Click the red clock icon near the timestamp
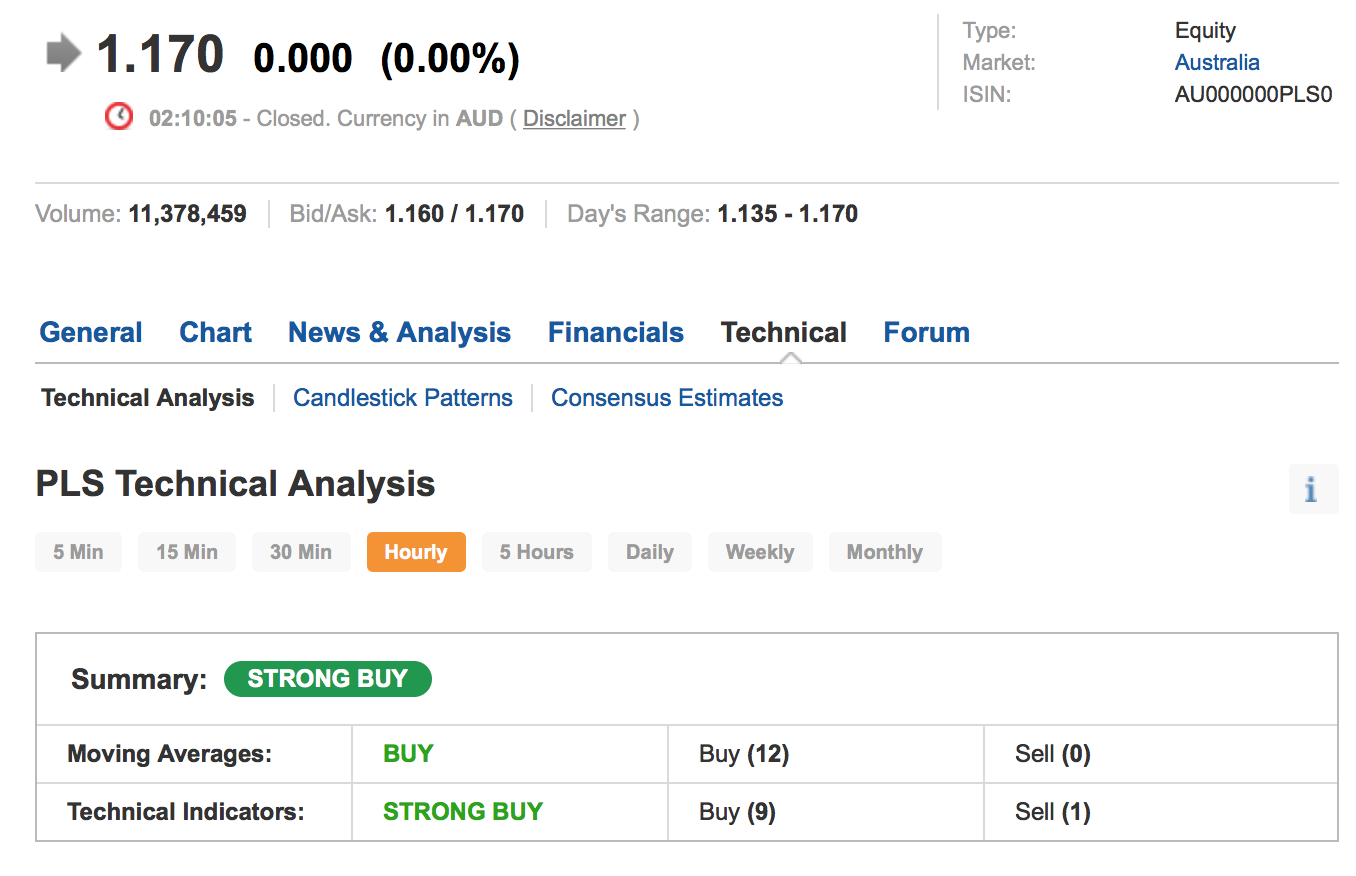This screenshot has height=876, width=1356. click(119, 117)
